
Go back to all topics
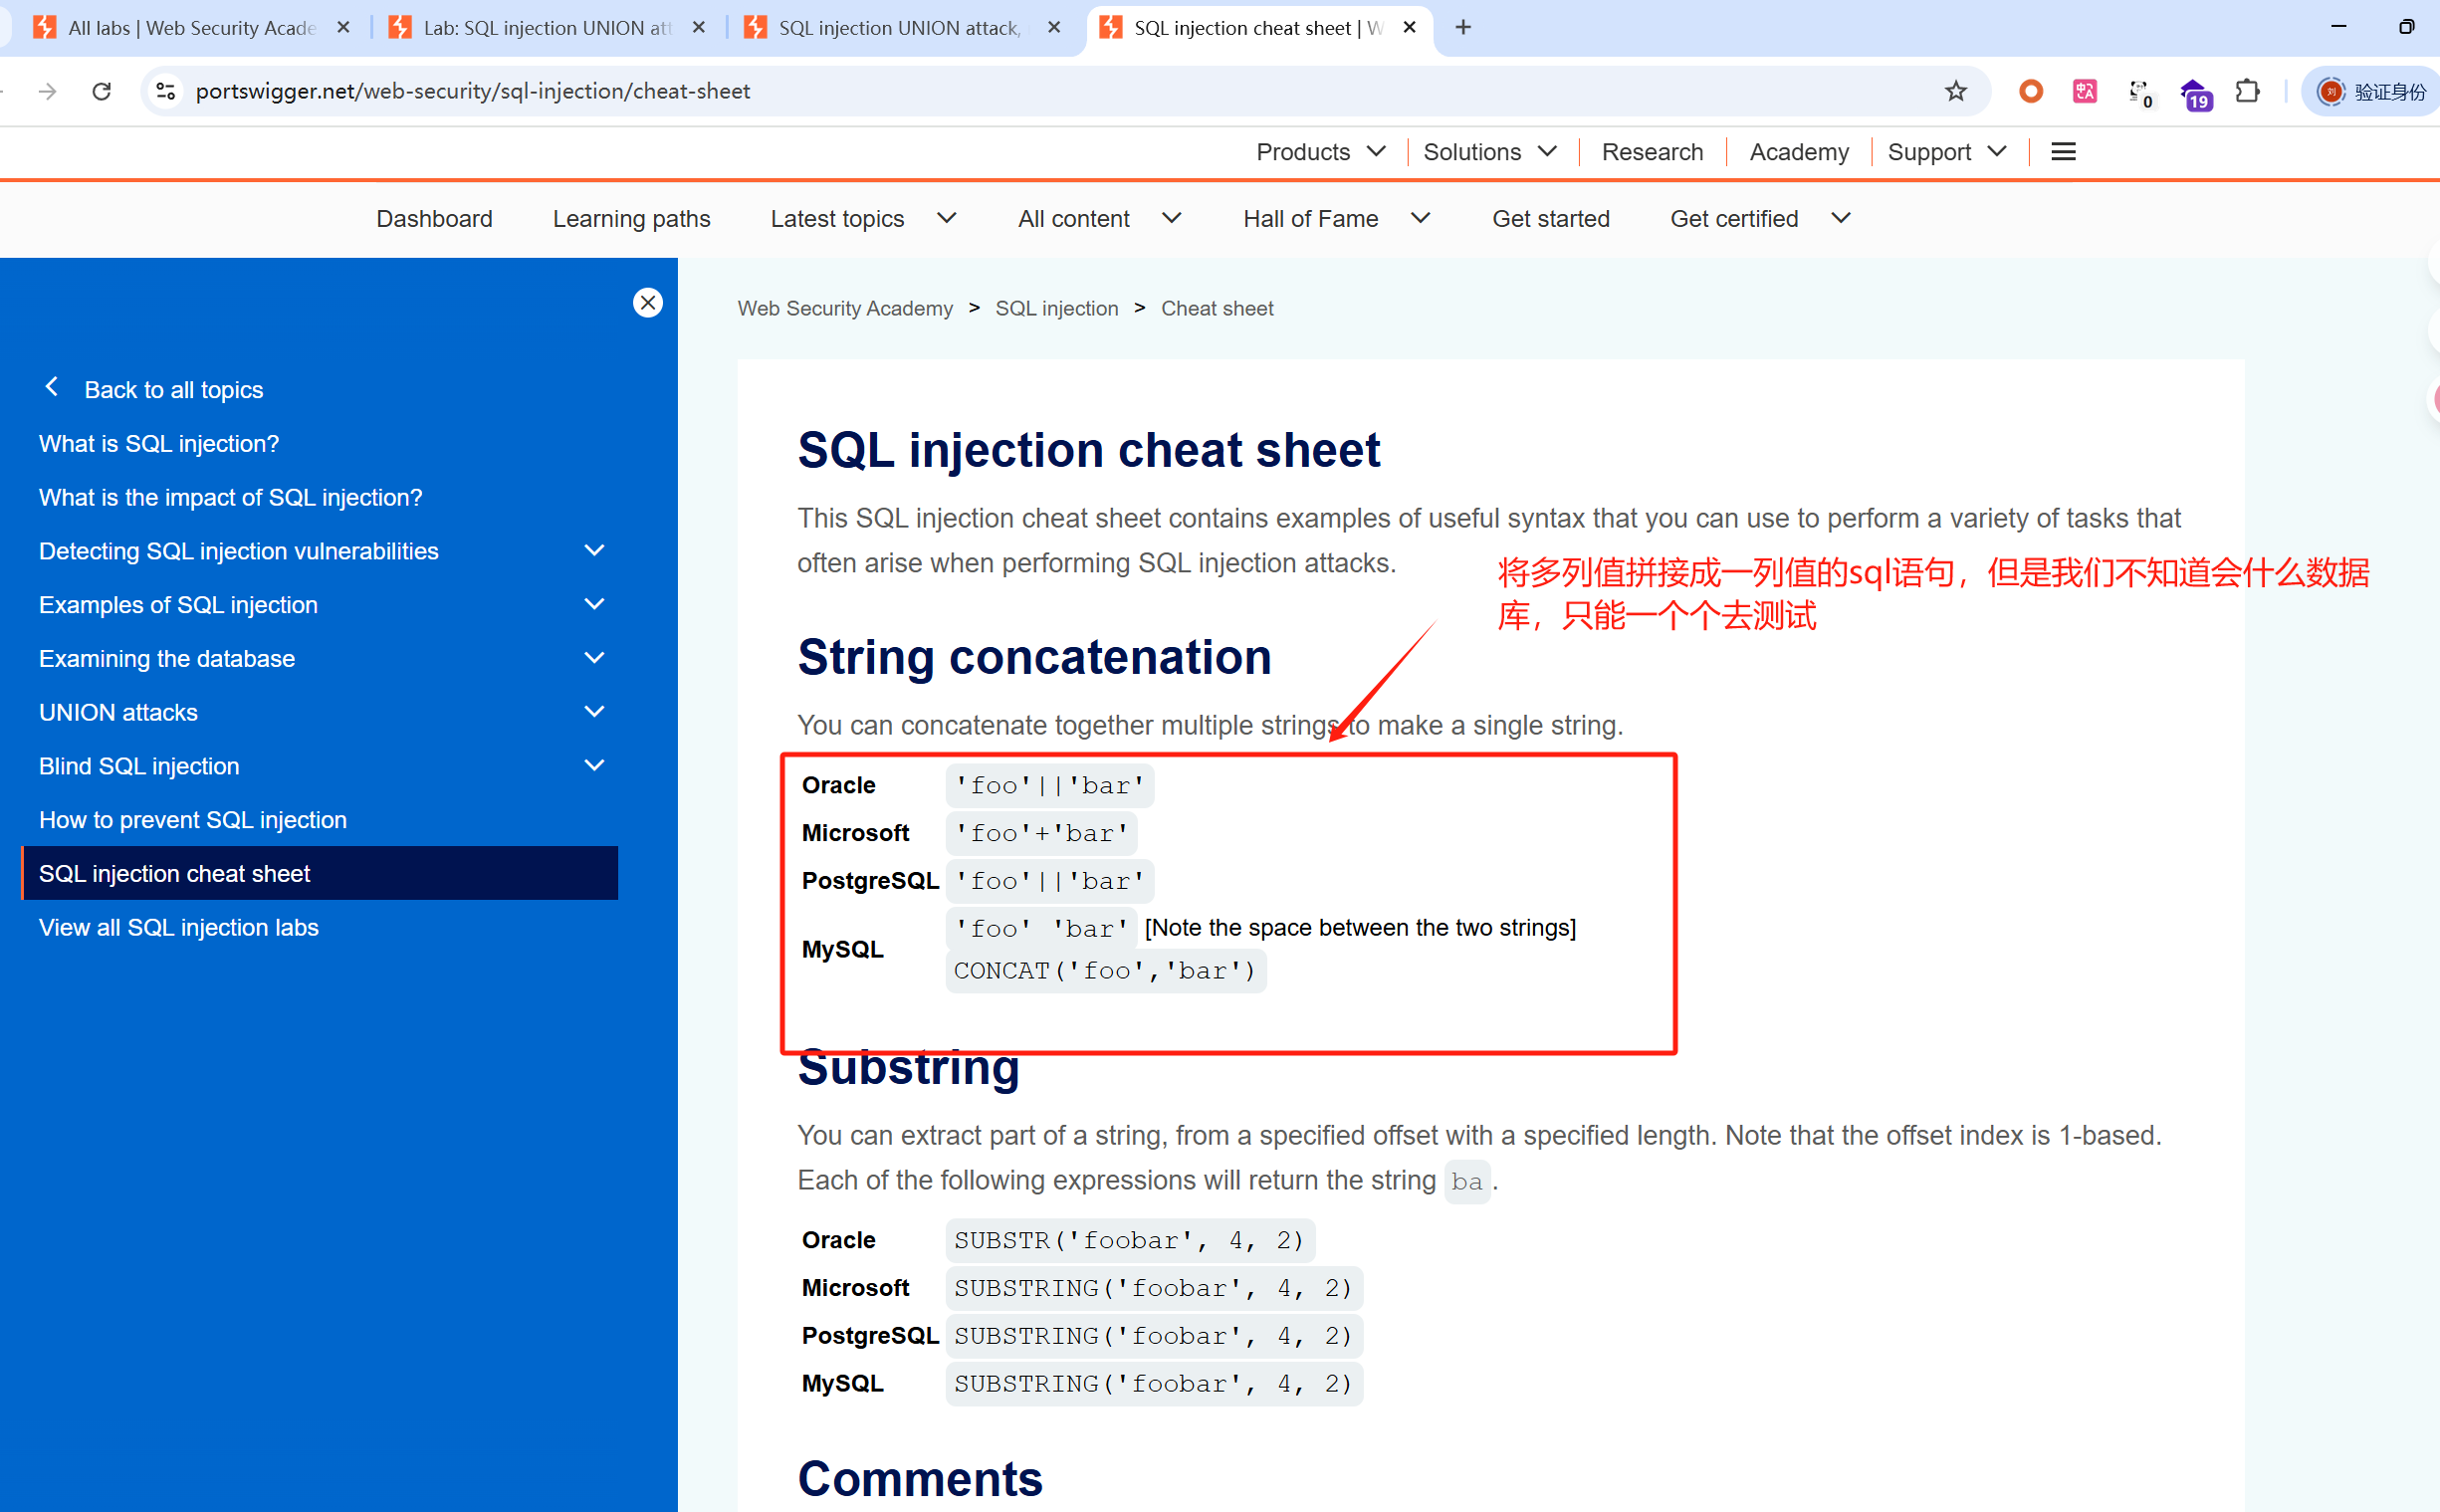coord(173,389)
